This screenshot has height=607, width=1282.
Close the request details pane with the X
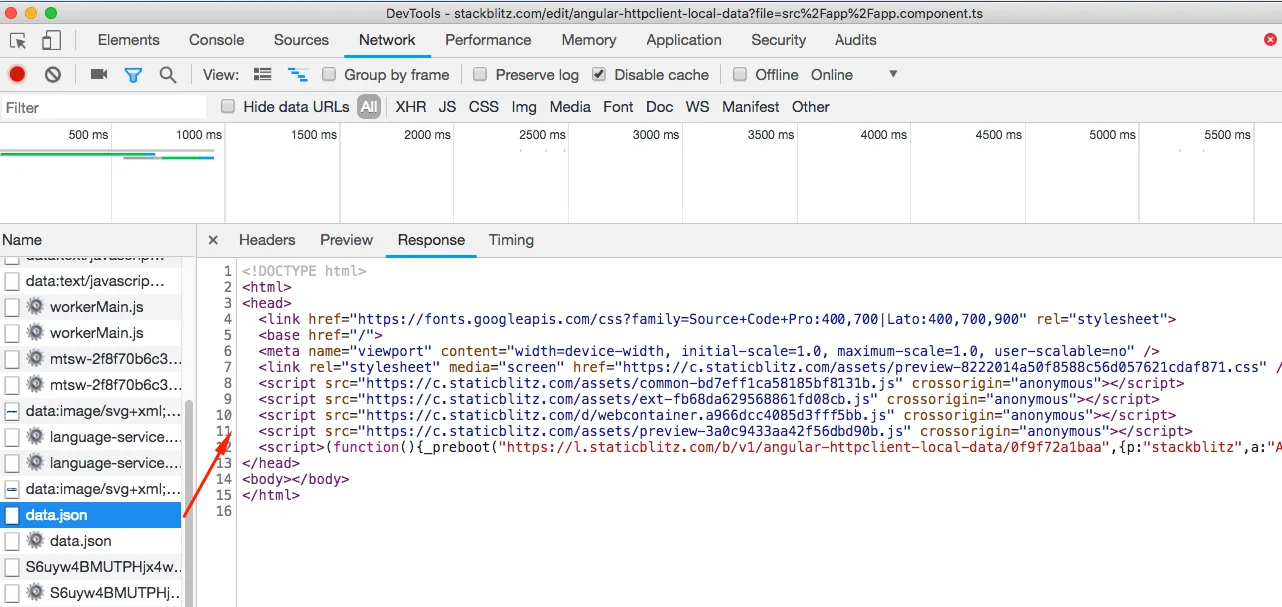pos(213,240)
